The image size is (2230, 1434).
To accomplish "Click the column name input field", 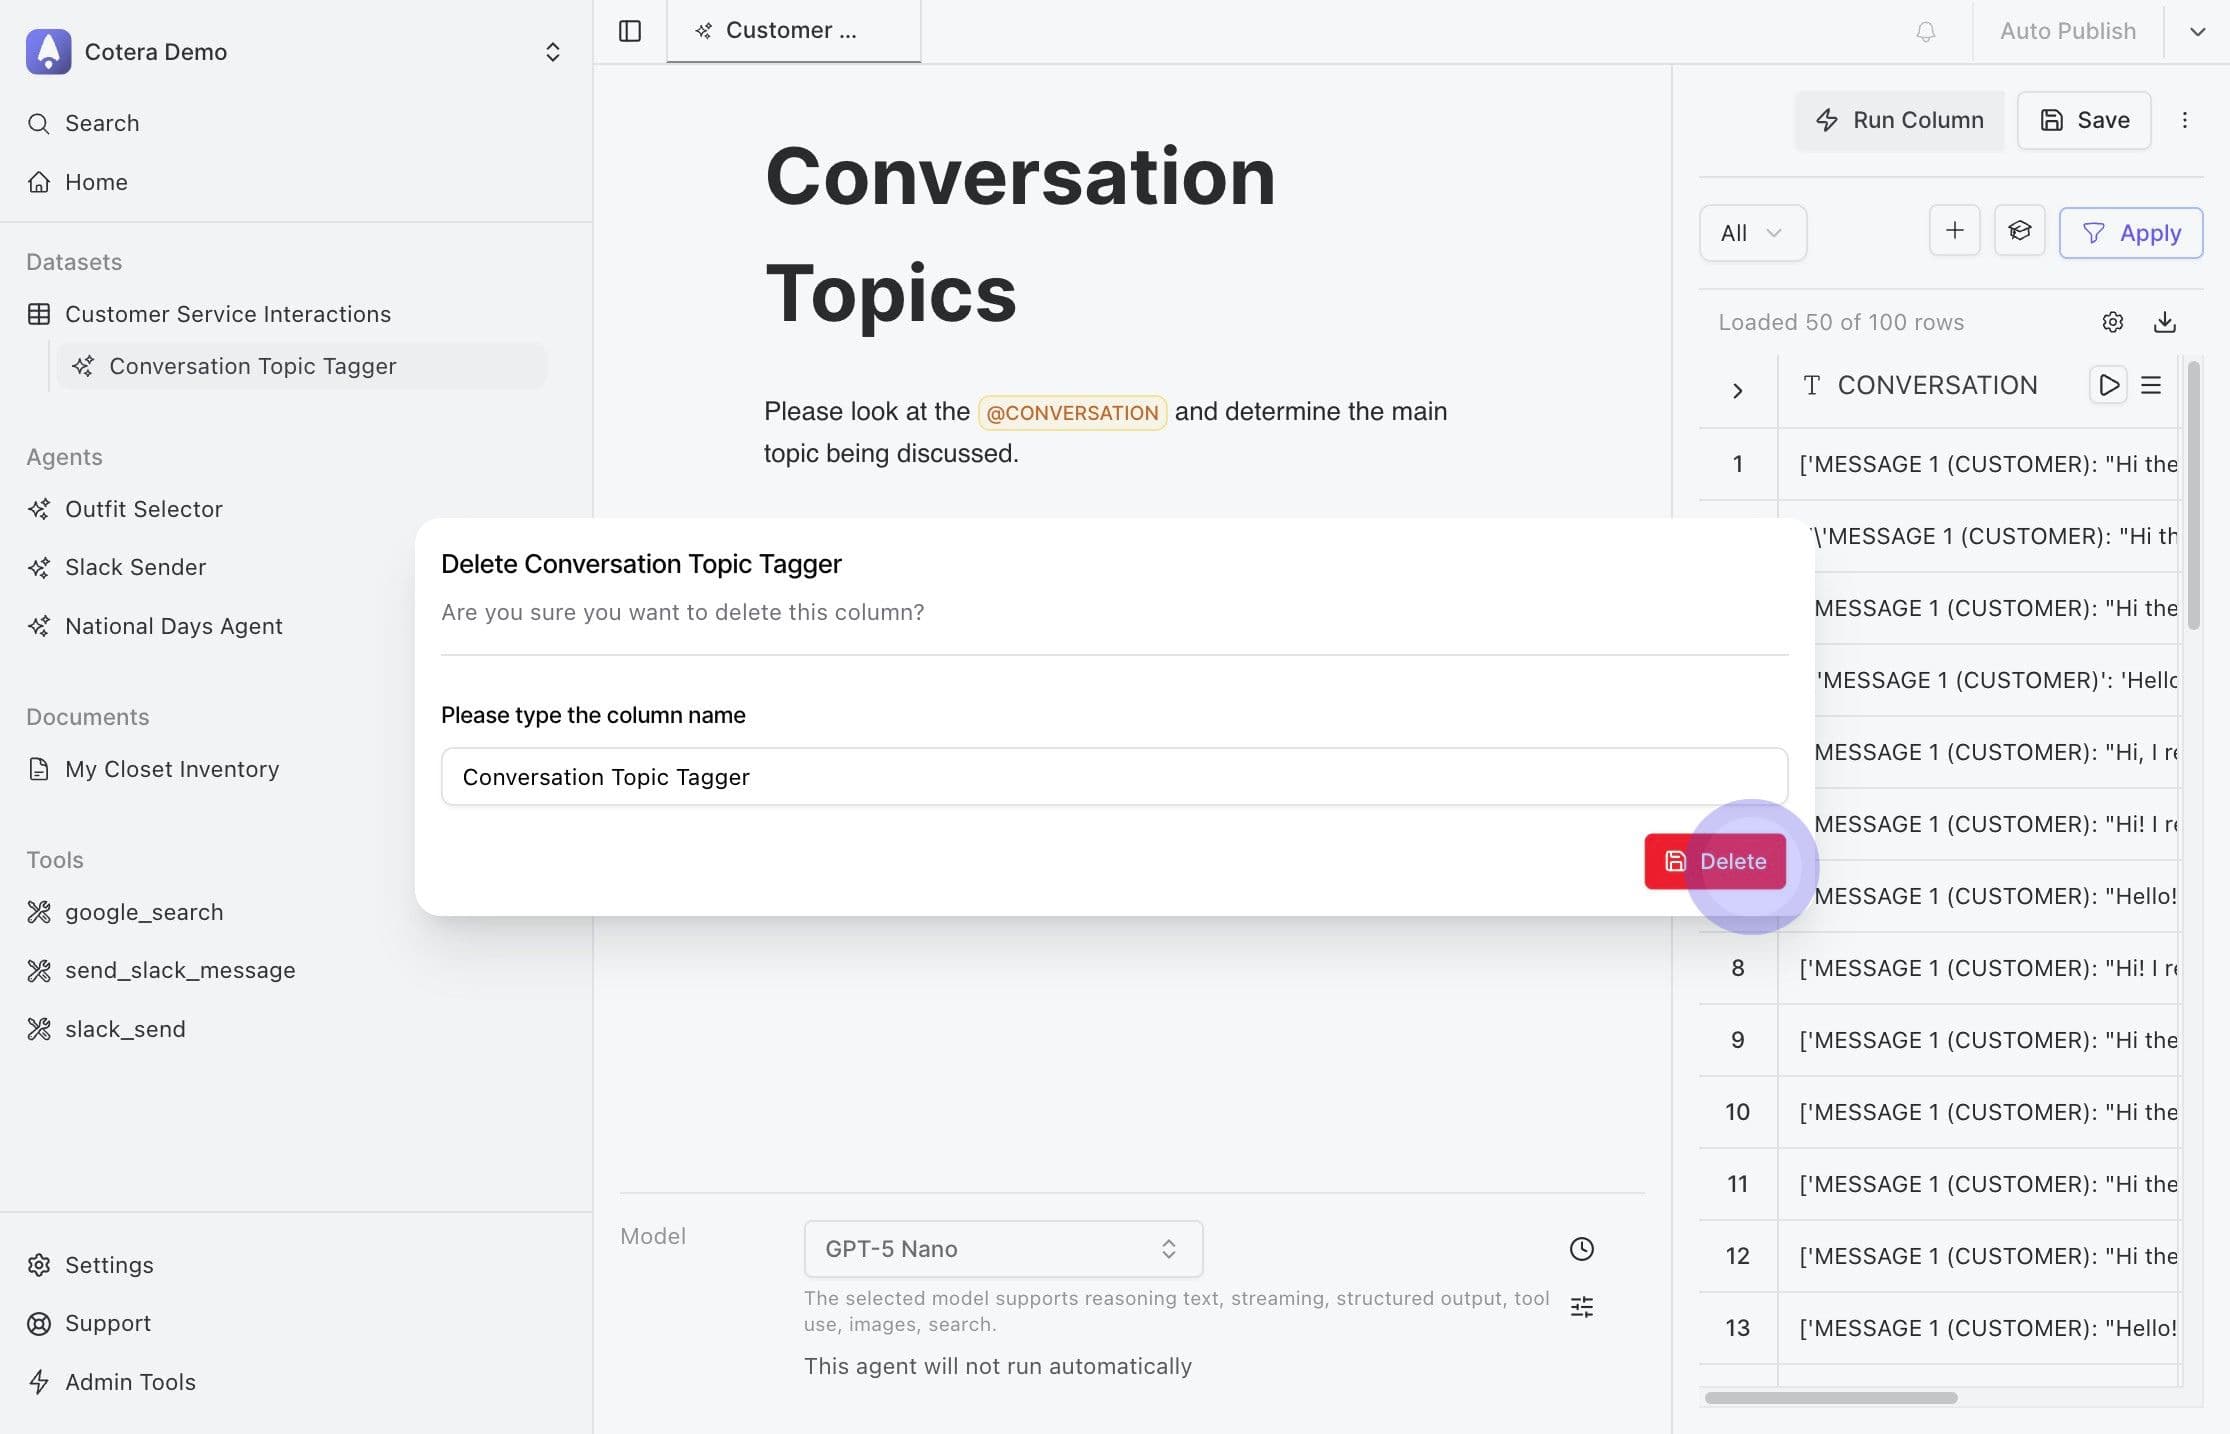I will point(1113,777).
